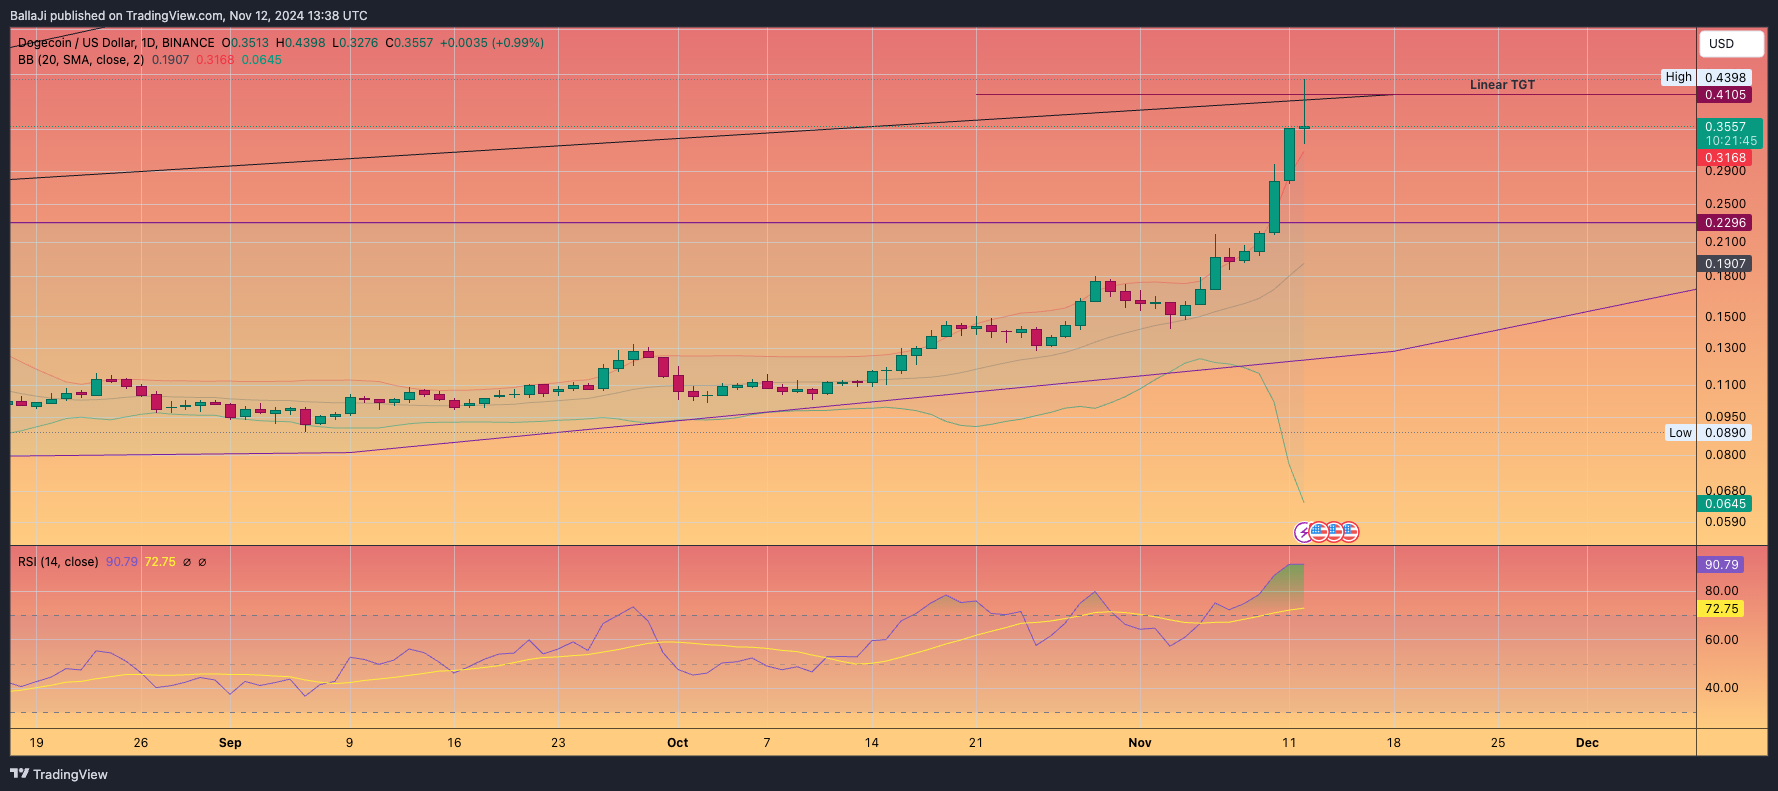Click the Low label on price axis
1778x791 pixels.
[x=1680, y=433]
